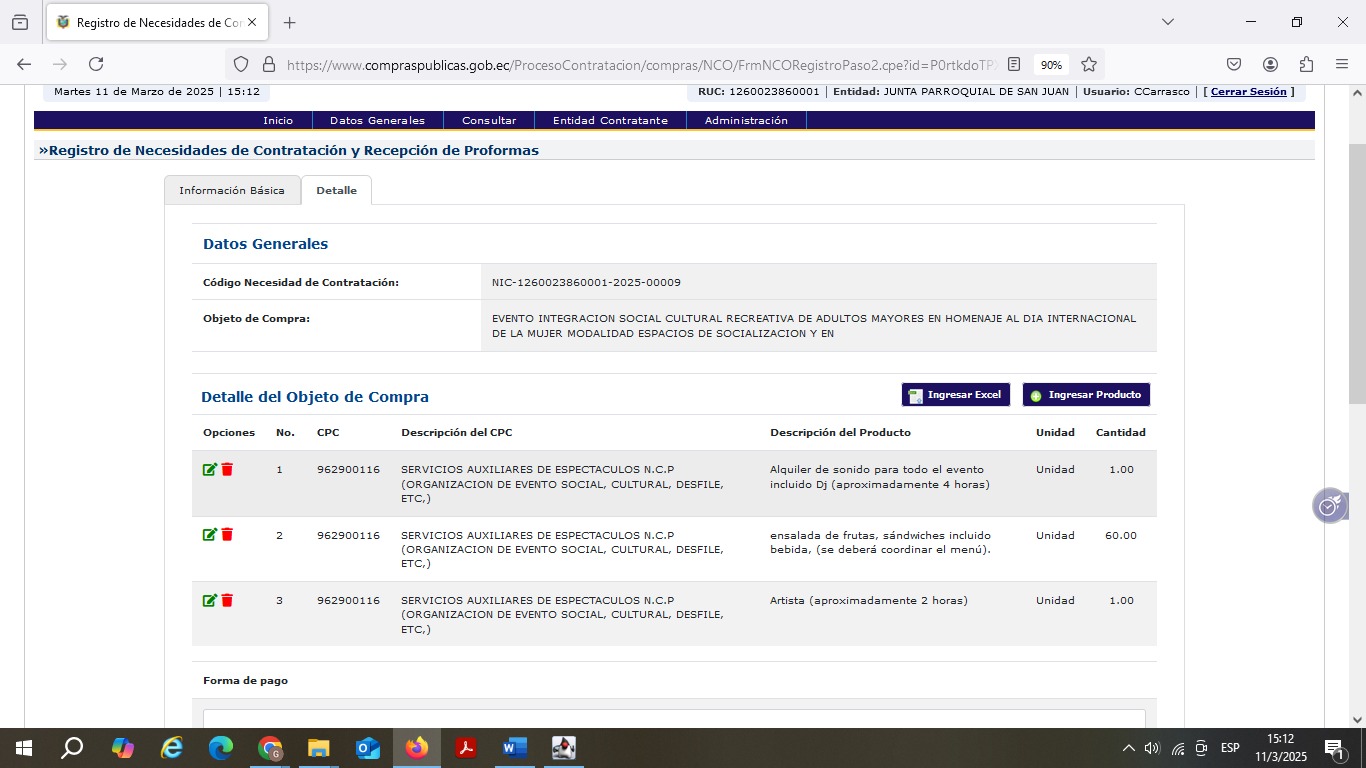Delete row 2 fruit salad product
Viewport: 1366px width, 768px height.
coord(227,535)
